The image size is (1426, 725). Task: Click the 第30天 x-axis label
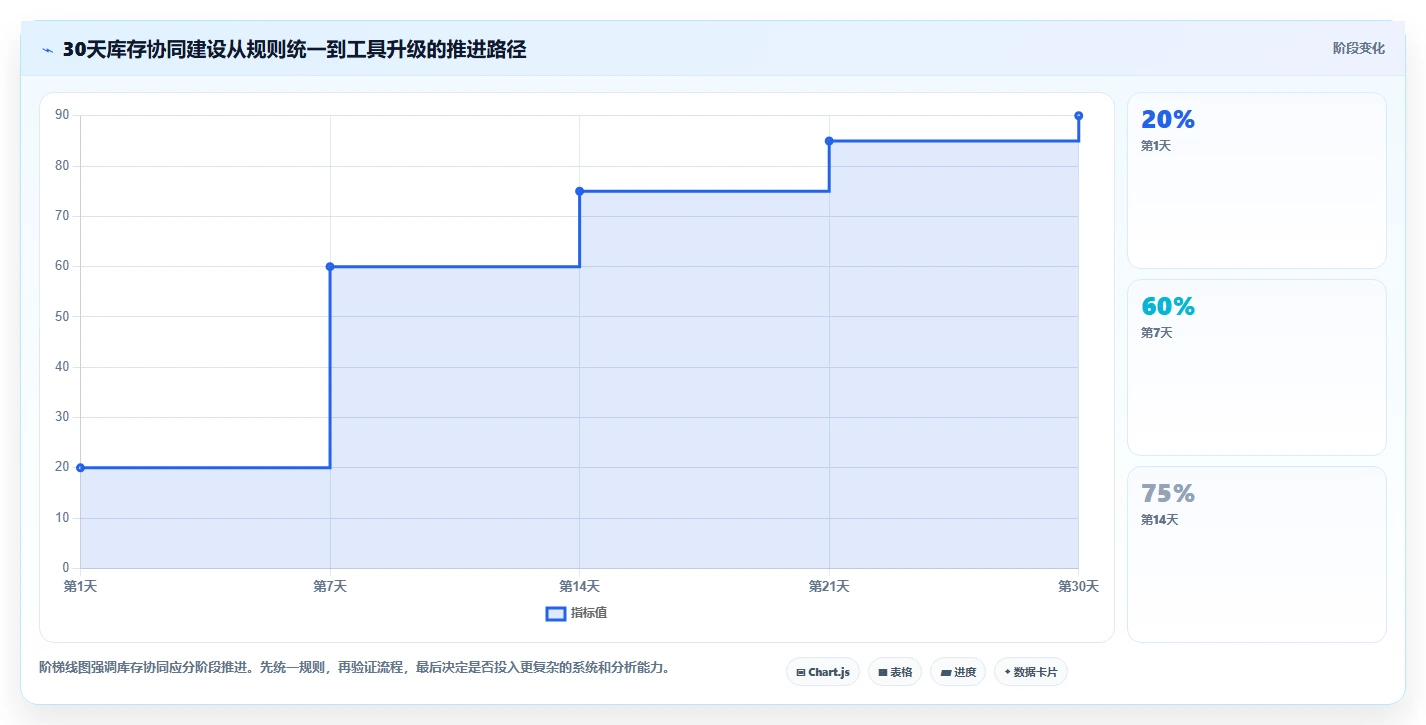click(1078, 587)
